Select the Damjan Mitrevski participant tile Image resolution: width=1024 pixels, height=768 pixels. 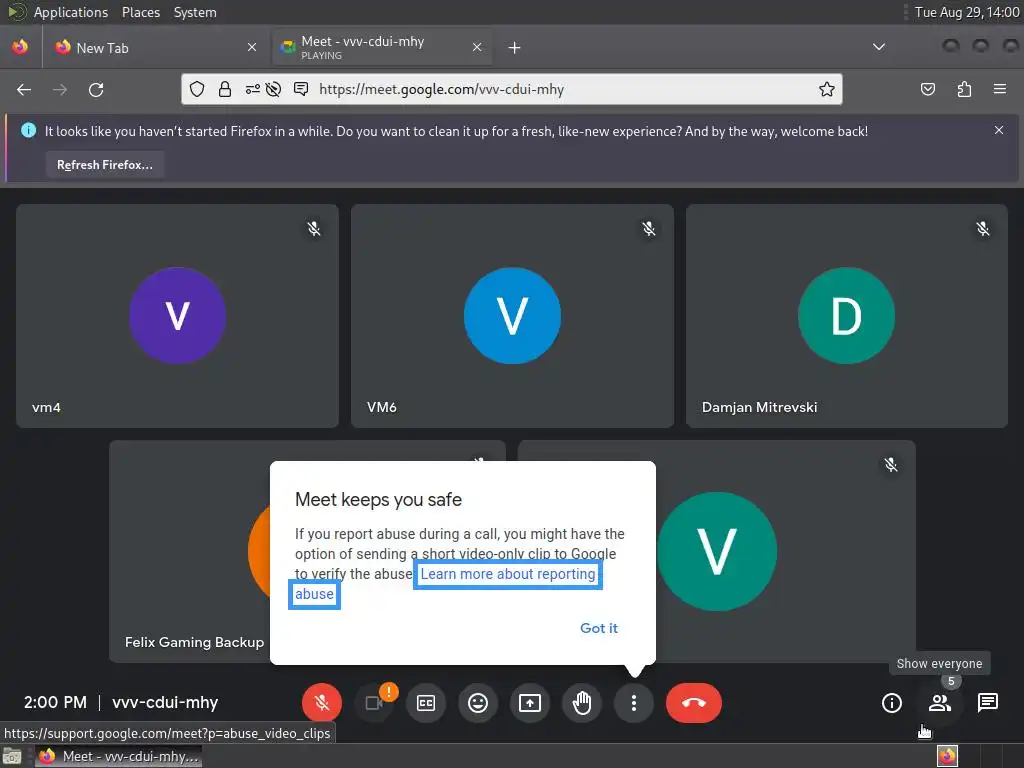[x=846, y=315]
